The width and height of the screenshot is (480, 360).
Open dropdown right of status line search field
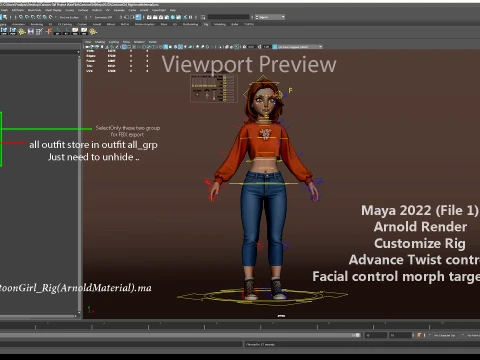coord(270,17)
